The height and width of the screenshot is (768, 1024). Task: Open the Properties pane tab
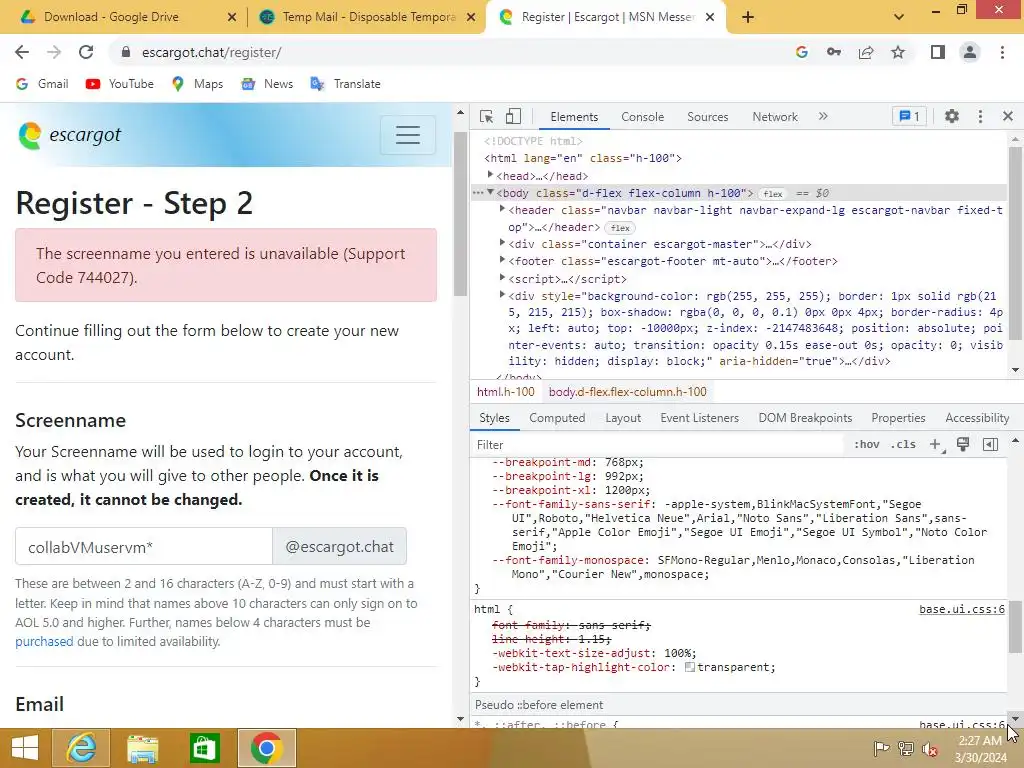coord(898,418)
